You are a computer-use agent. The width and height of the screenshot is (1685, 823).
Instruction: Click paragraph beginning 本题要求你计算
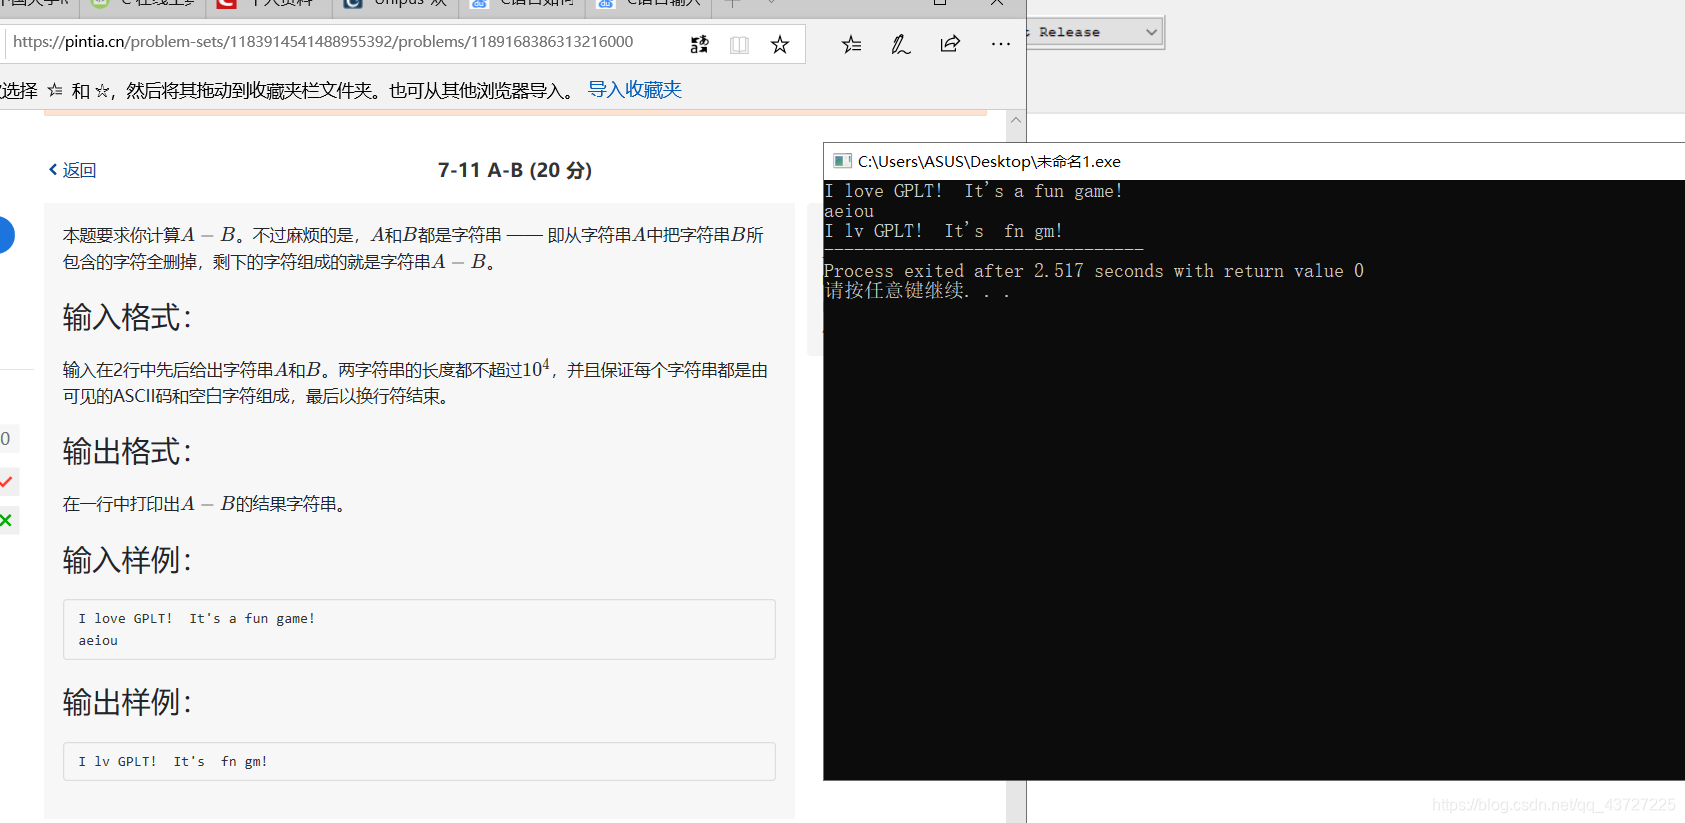click(x=414, y=248)
